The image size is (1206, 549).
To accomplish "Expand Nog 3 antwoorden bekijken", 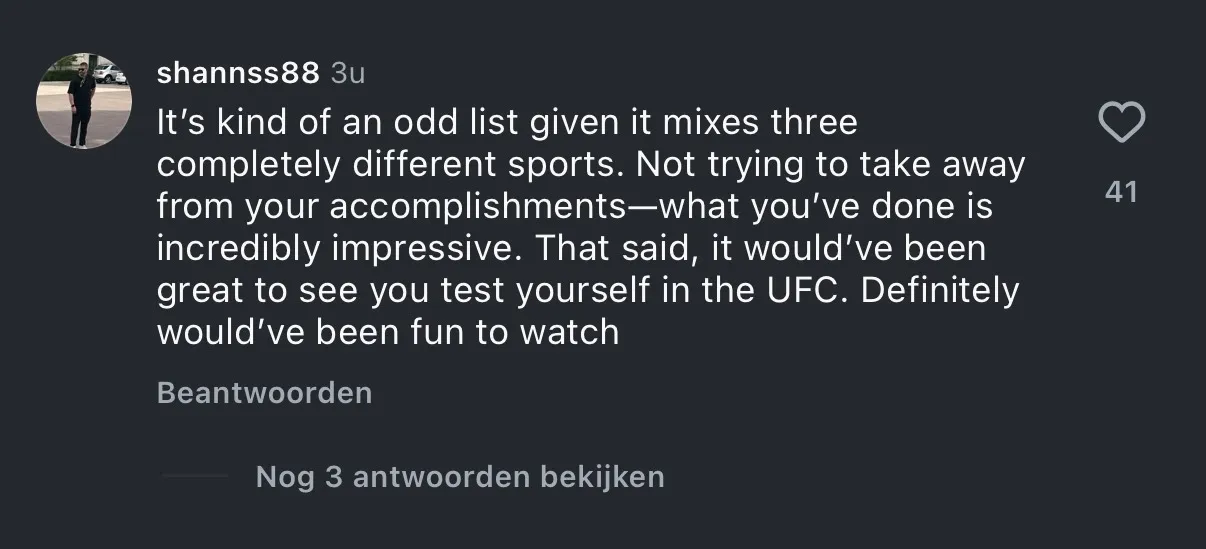I will point(460,477).
